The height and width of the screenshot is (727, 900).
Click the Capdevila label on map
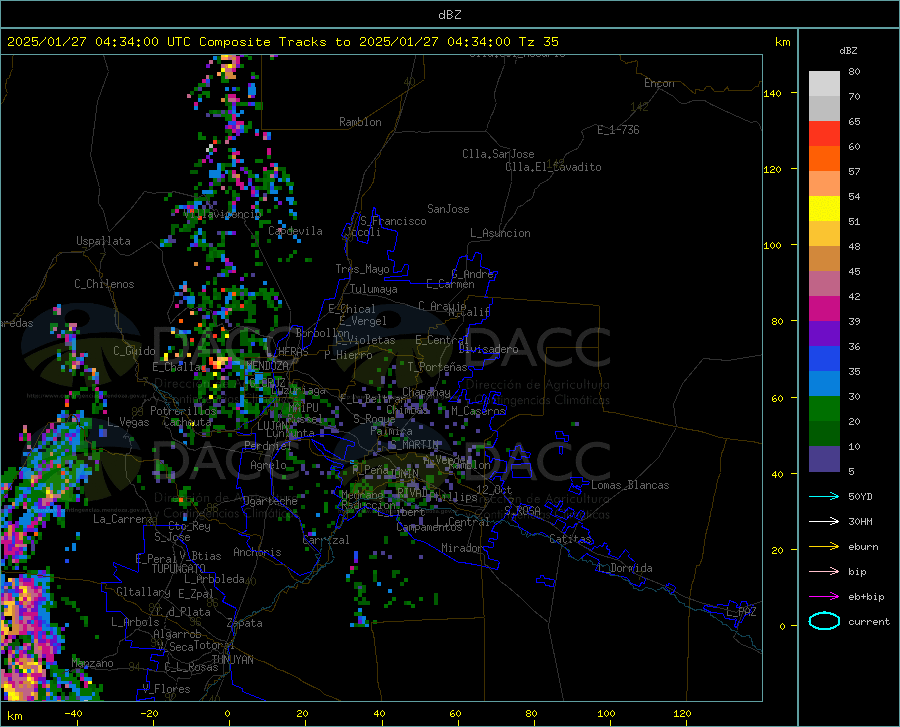tap(295, 231)
